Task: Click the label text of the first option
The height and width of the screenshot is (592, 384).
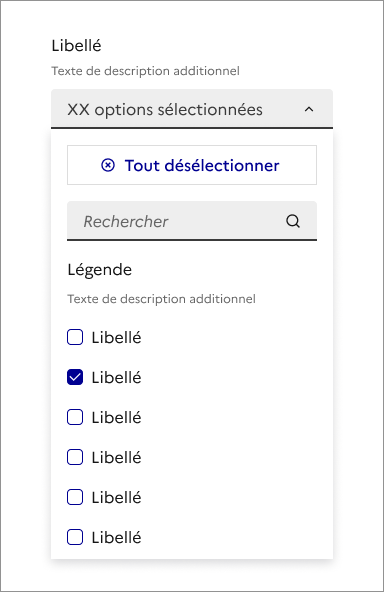Action: 116,337
